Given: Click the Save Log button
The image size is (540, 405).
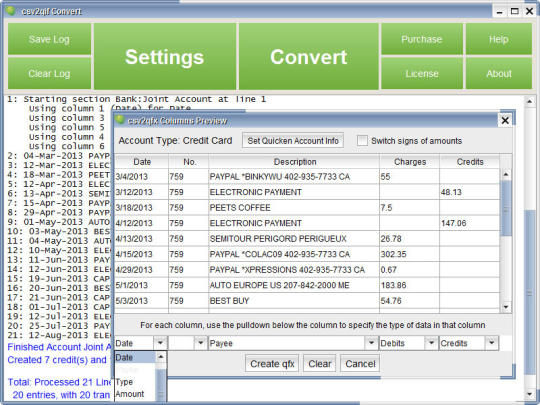Looking at the screenshot, I should pos(49,39).
